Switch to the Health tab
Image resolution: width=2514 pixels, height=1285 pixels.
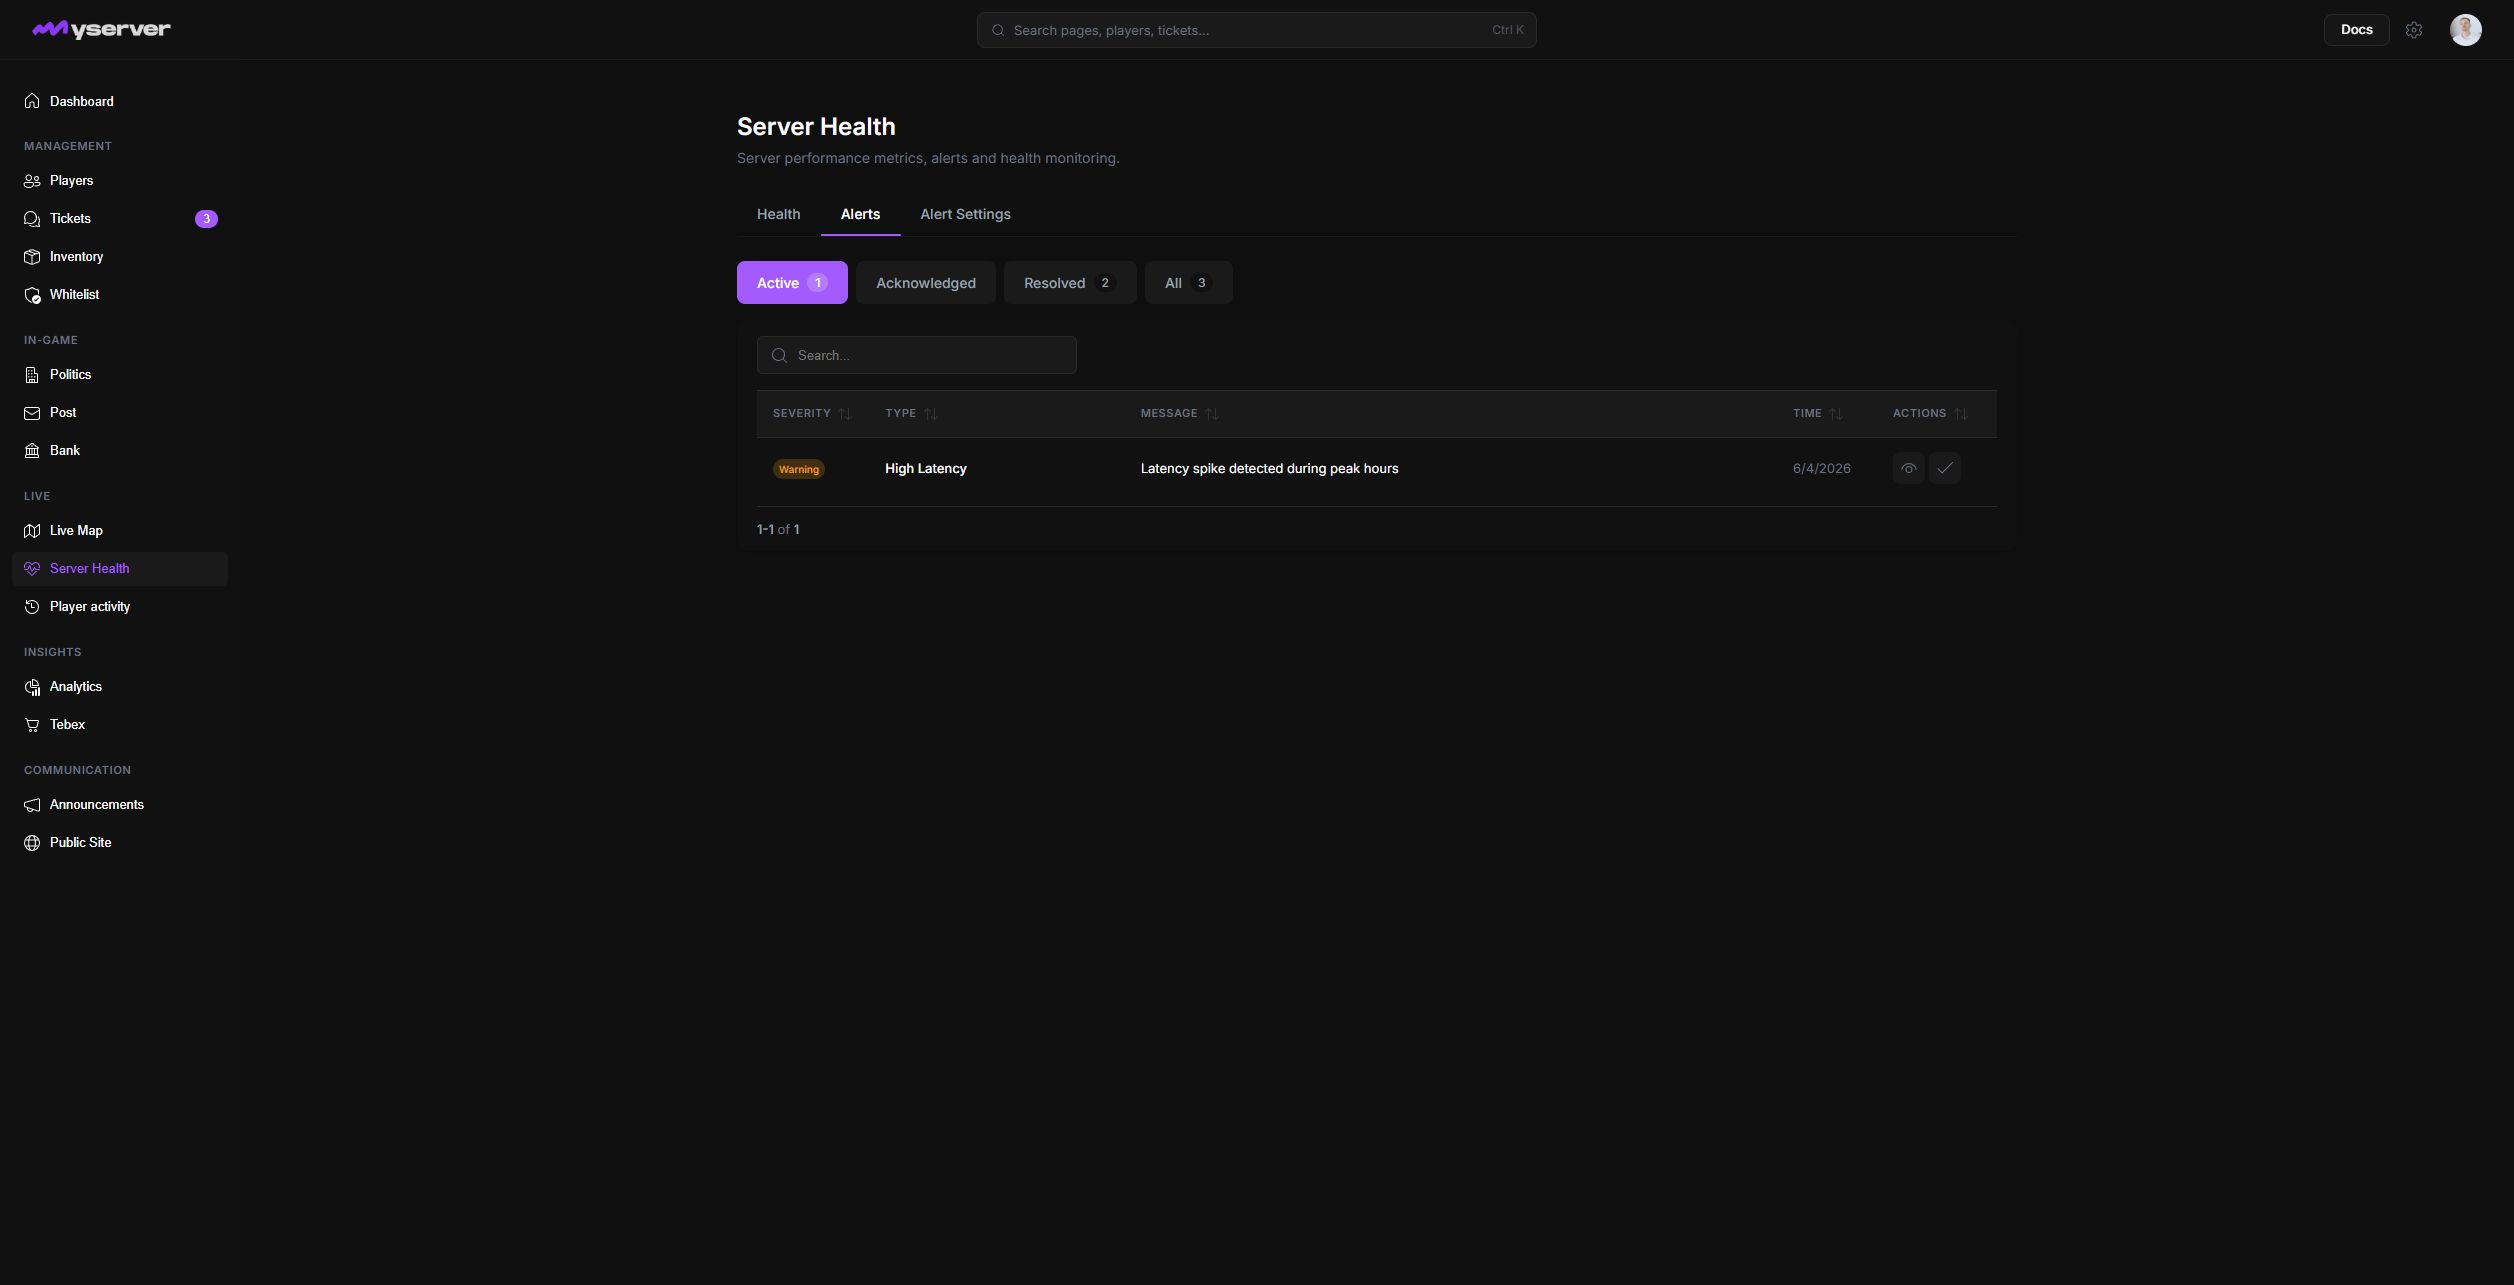(x=778, y=214)
